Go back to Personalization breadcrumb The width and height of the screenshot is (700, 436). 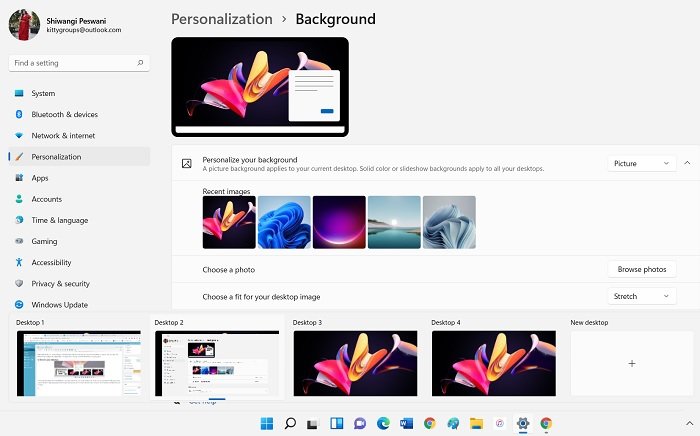(x=222, y=19)
